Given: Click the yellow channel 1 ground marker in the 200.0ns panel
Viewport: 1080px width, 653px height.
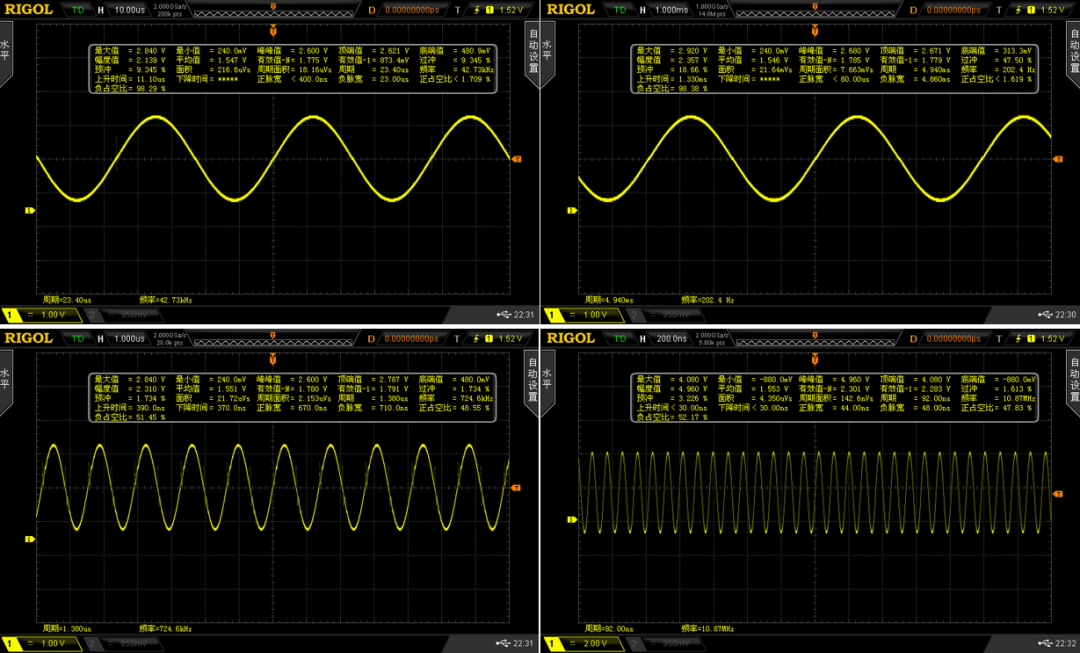Looking at the screenshot, I should [x=572, y=519].
